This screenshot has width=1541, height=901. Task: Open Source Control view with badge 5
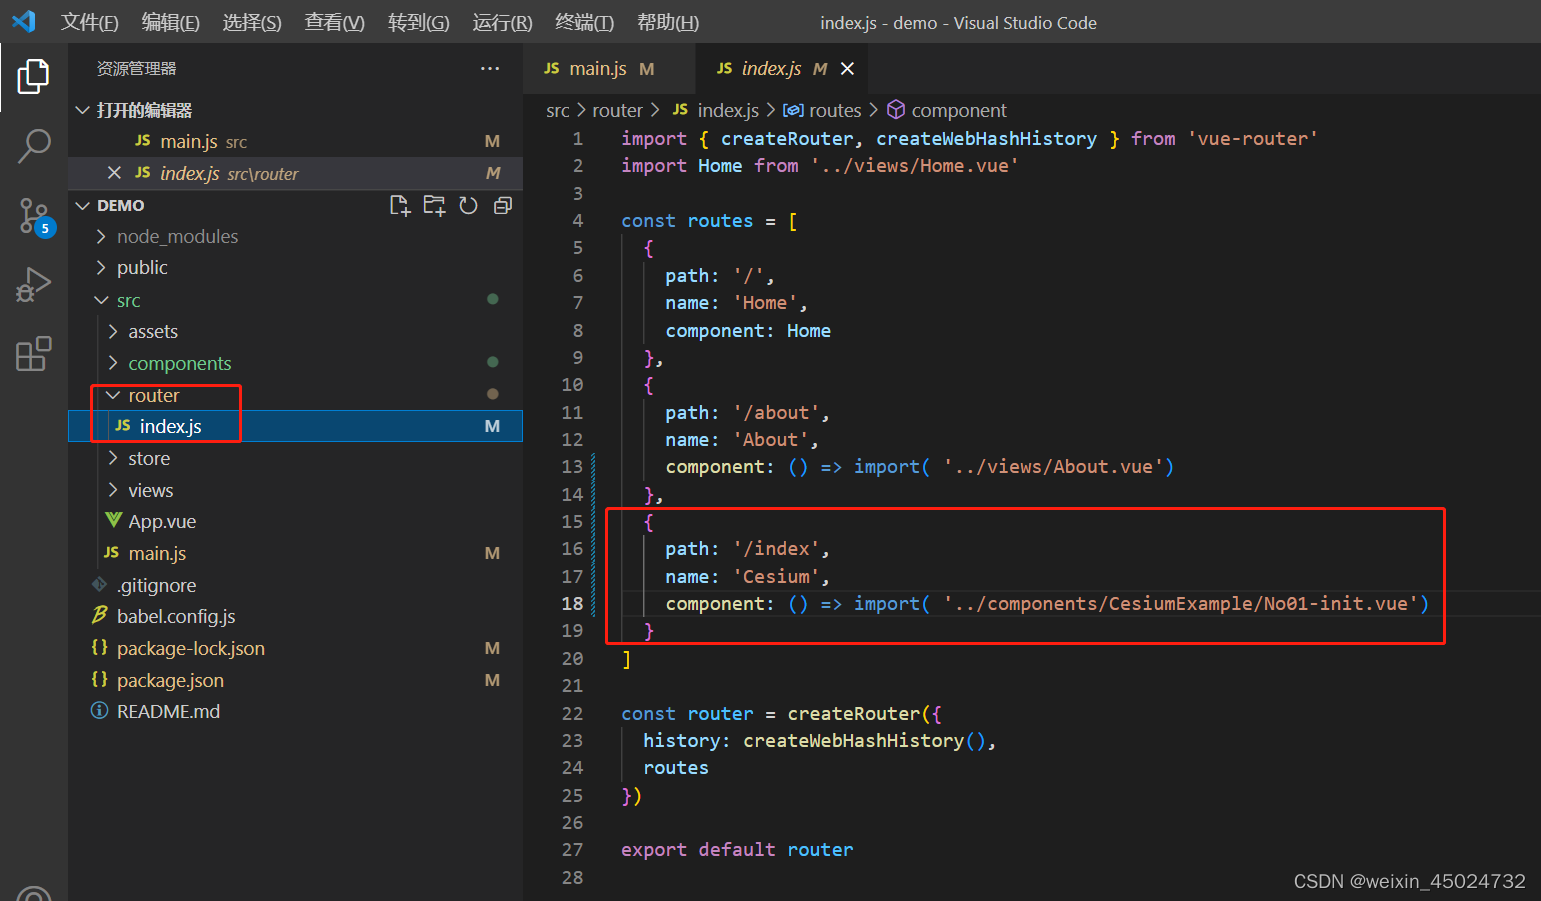35,216
